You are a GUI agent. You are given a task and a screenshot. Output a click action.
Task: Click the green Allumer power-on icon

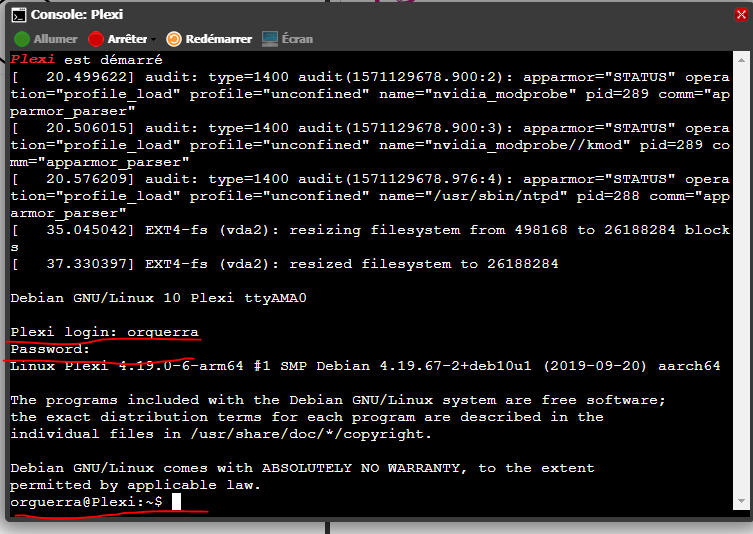click(x=22, y=39)
